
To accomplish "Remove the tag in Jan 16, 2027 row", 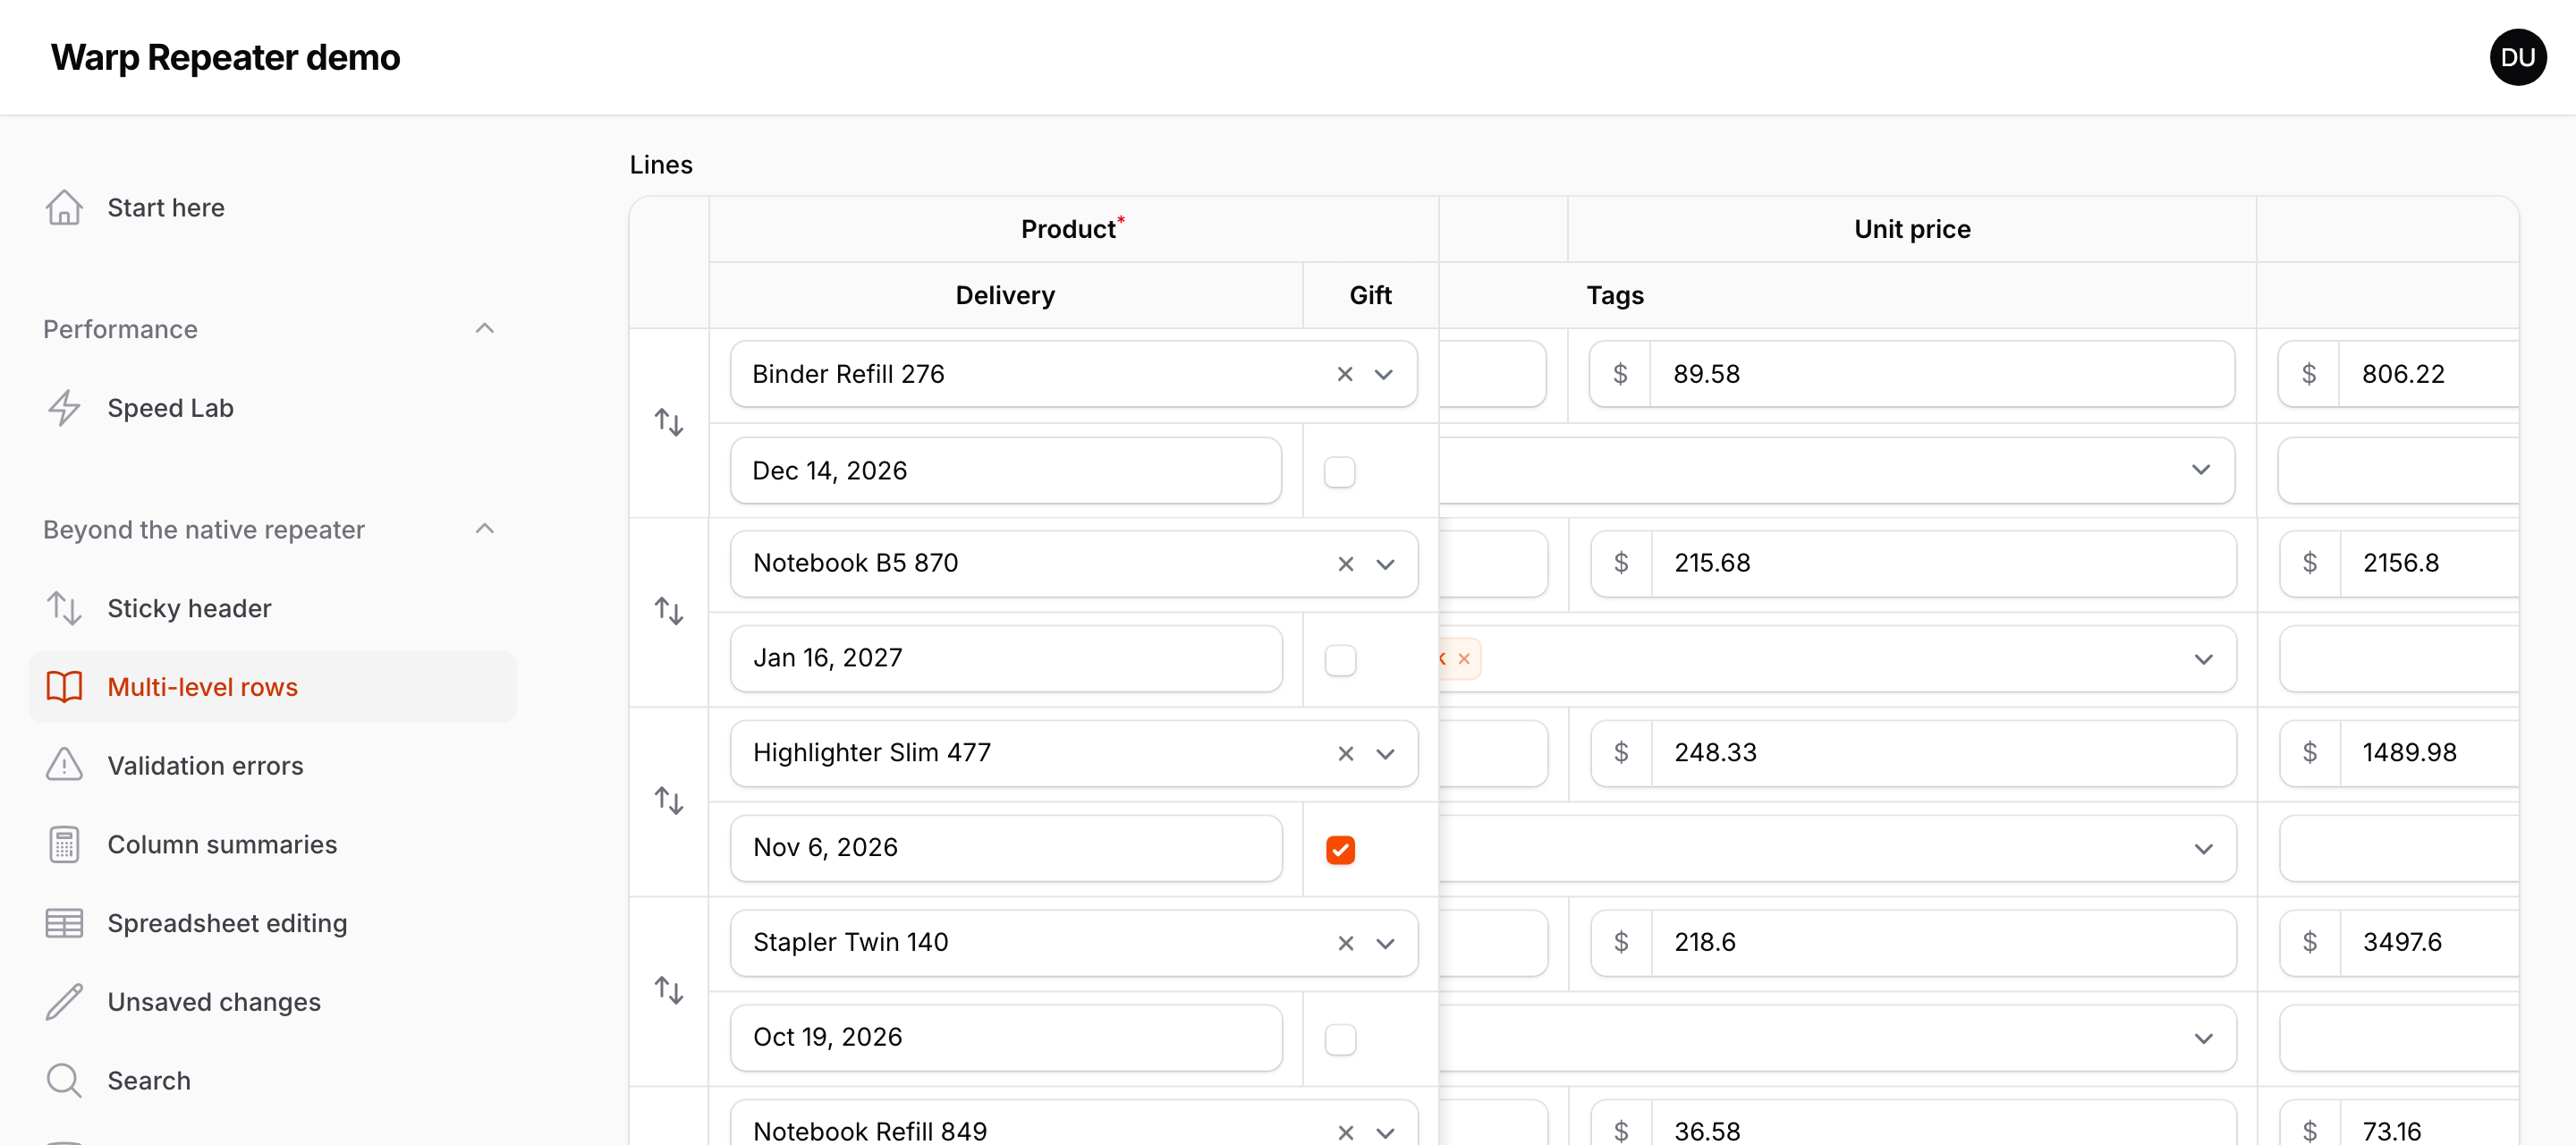I will pos(1464,659).
